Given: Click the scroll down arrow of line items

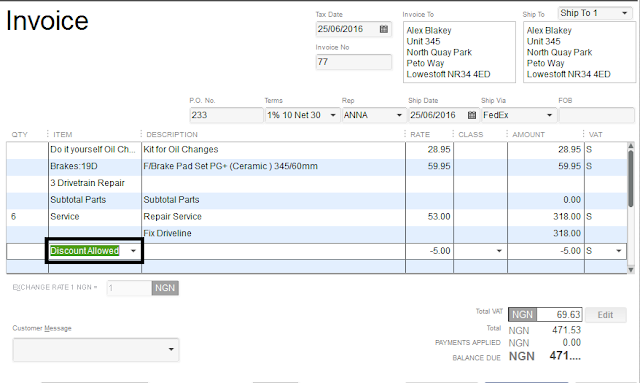Looking at the screenshot, I should 631,269.
